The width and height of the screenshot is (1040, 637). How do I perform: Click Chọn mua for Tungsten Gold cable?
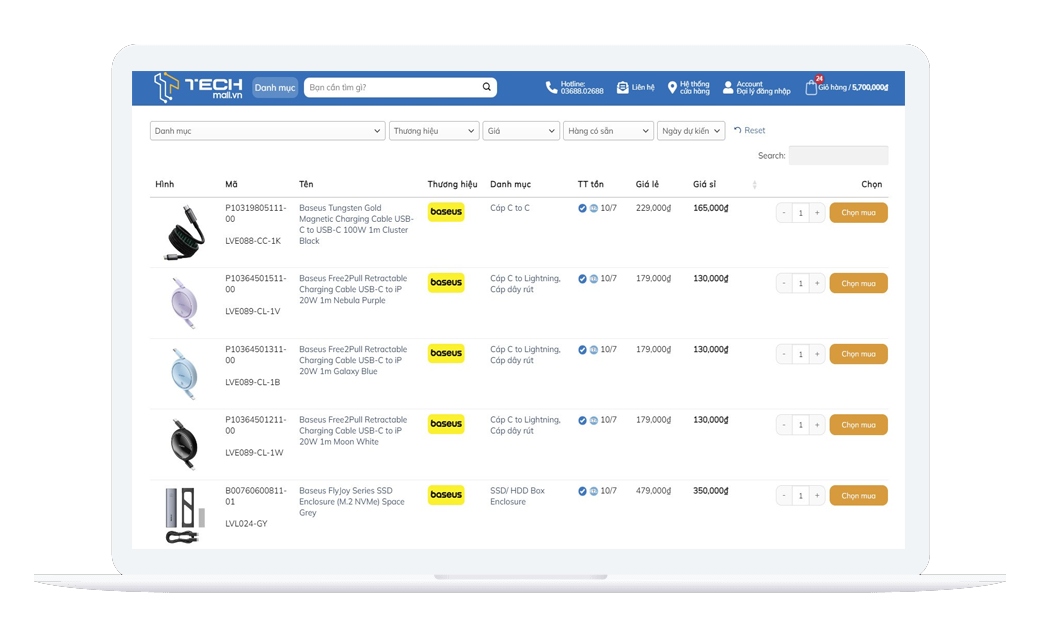click(x=858, y=212)
